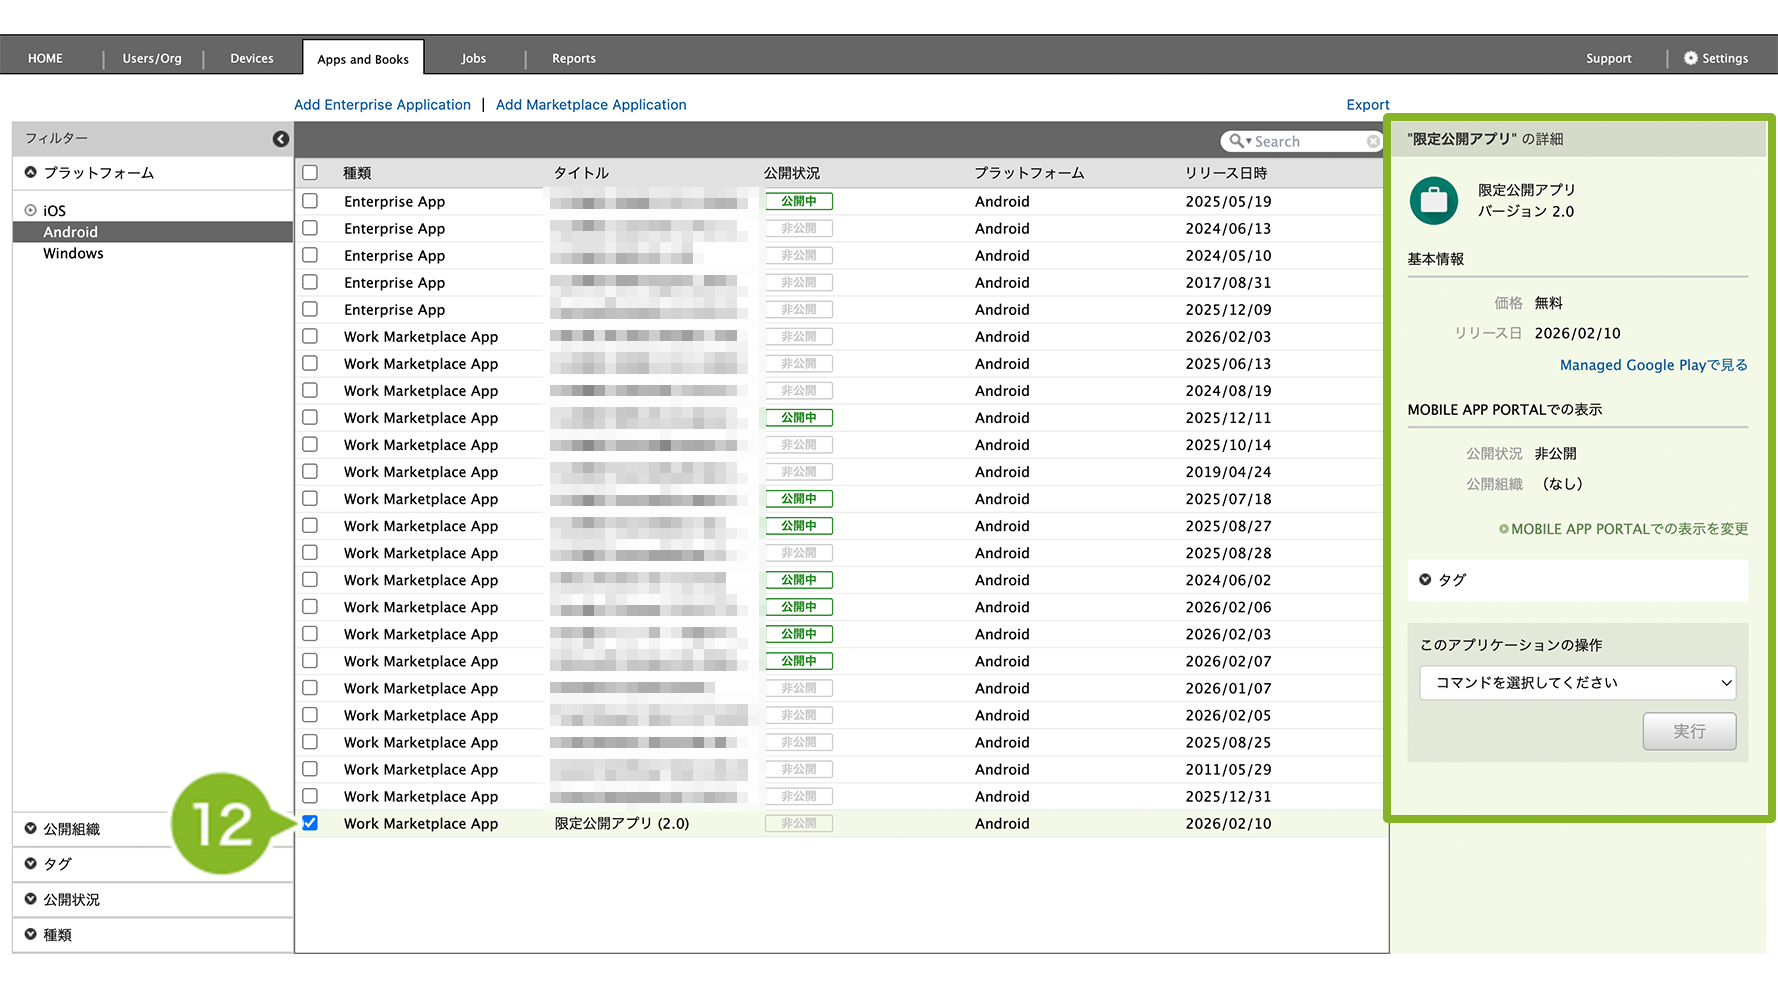Click the search magnifier icon

(x=1237, y=142)
